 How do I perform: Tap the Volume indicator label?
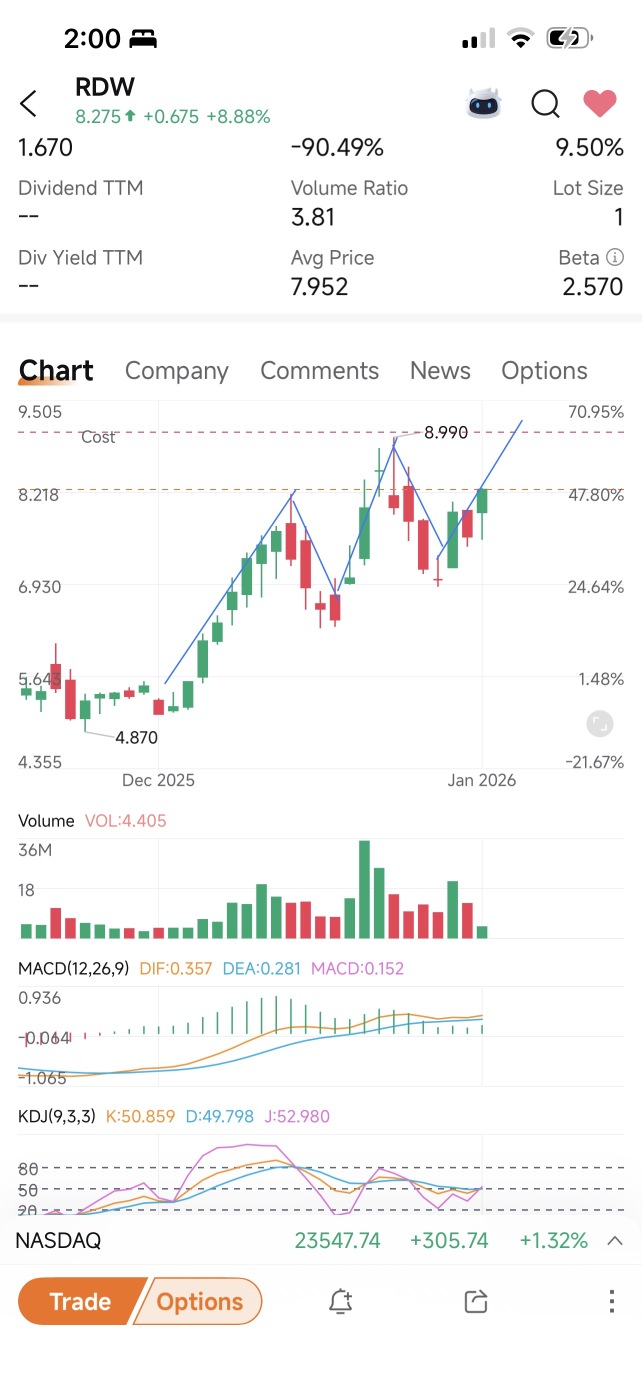coord(46,821)
